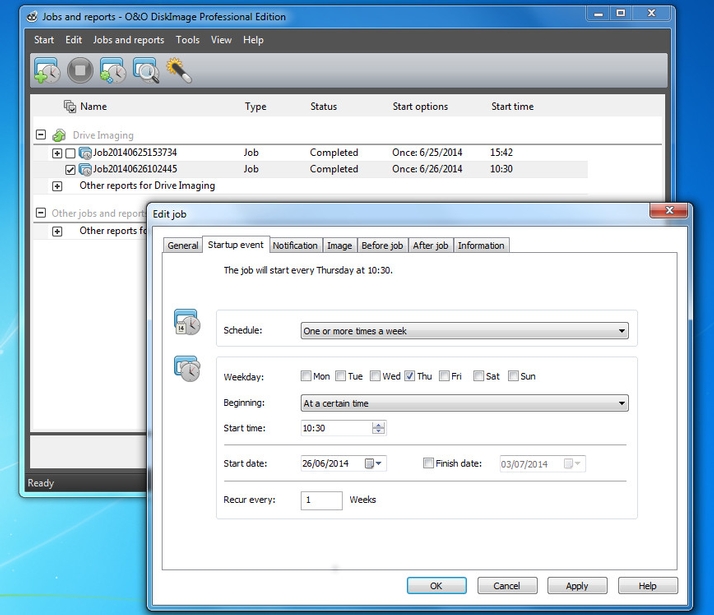Open the View menu
714x615 pixels.
coord(221,40)
